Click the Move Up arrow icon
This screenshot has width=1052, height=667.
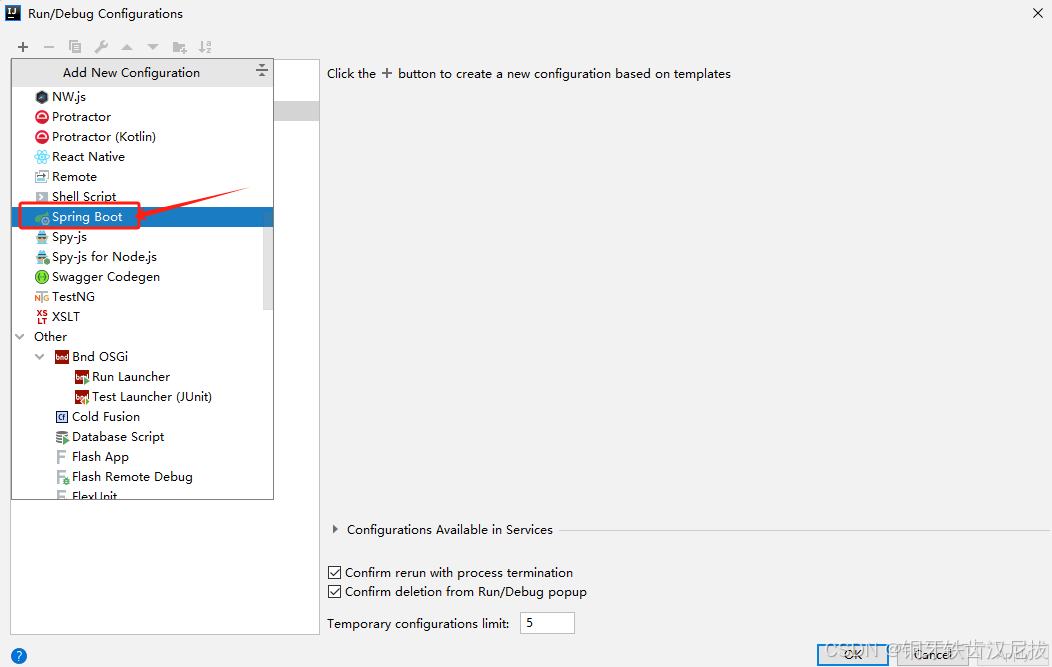click(127, 47)
